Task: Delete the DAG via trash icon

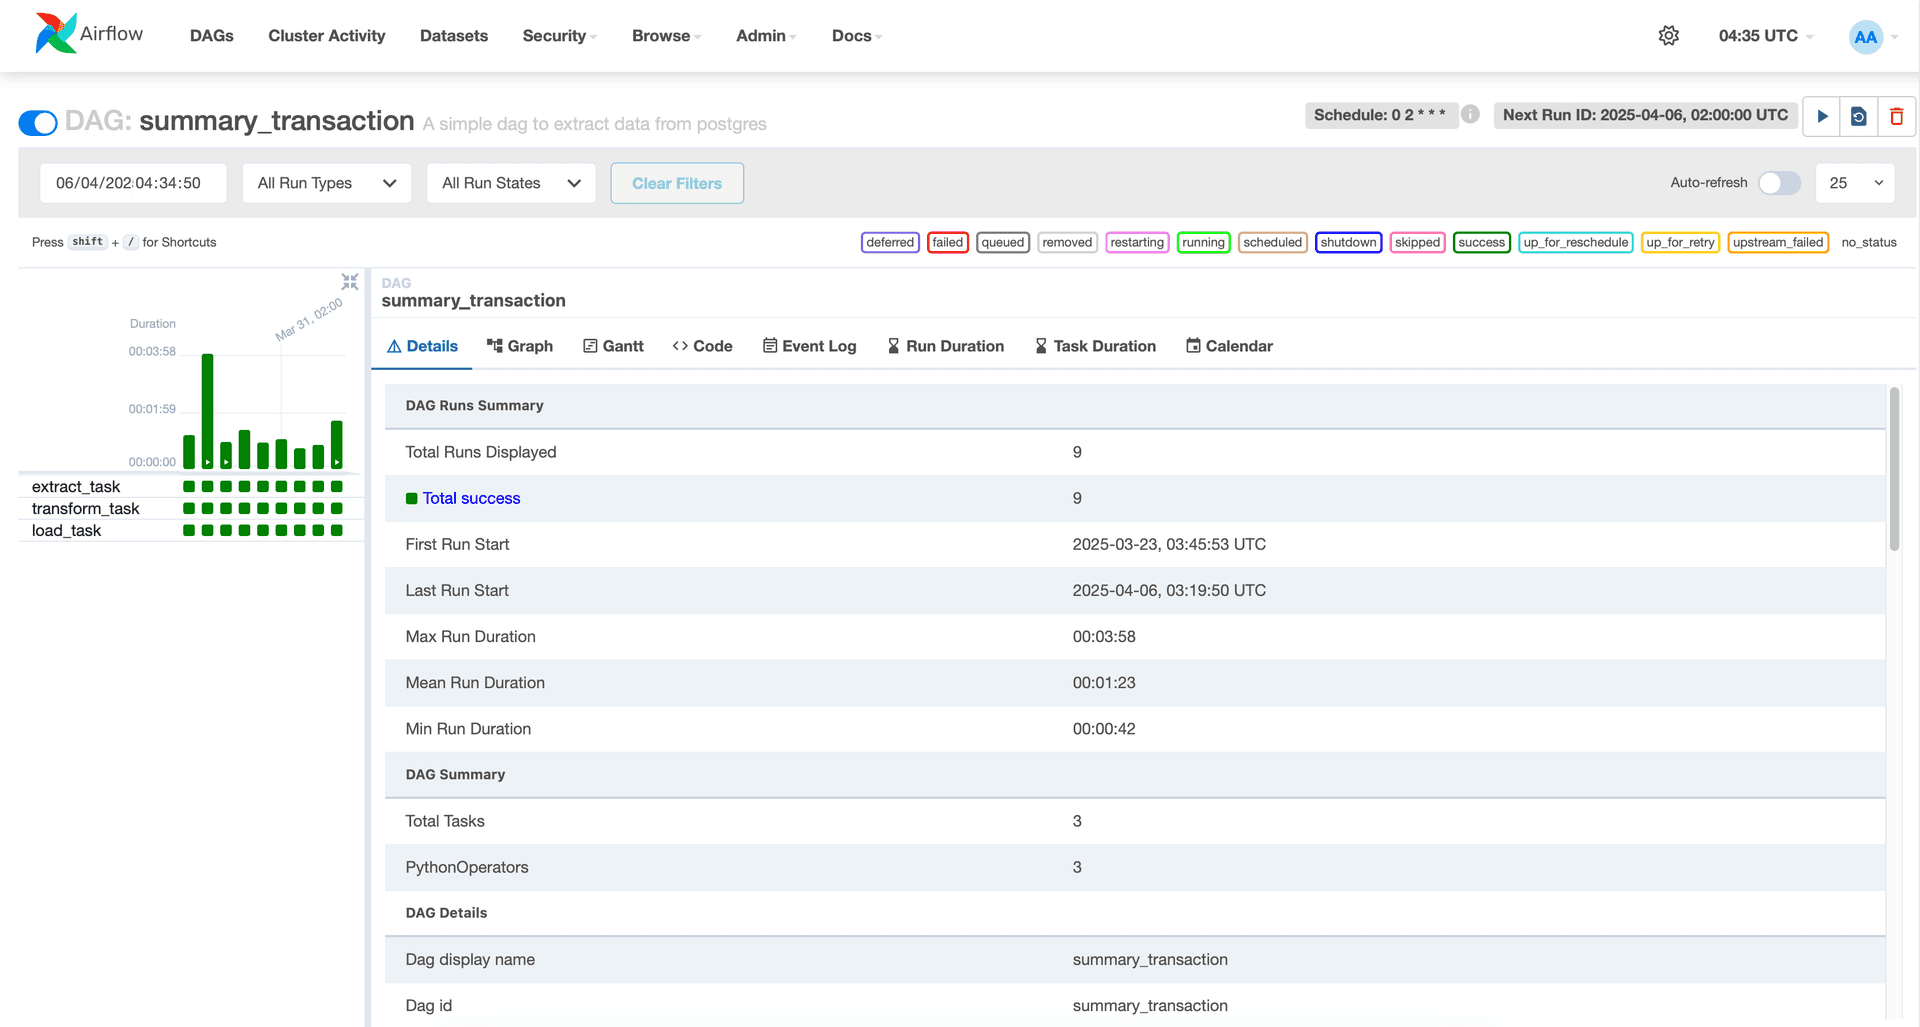Action: coord(1896,116)
